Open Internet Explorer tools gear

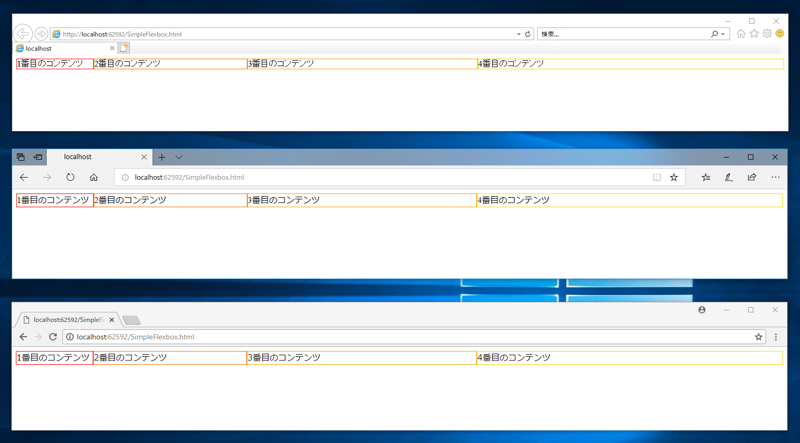pos(767,34)
